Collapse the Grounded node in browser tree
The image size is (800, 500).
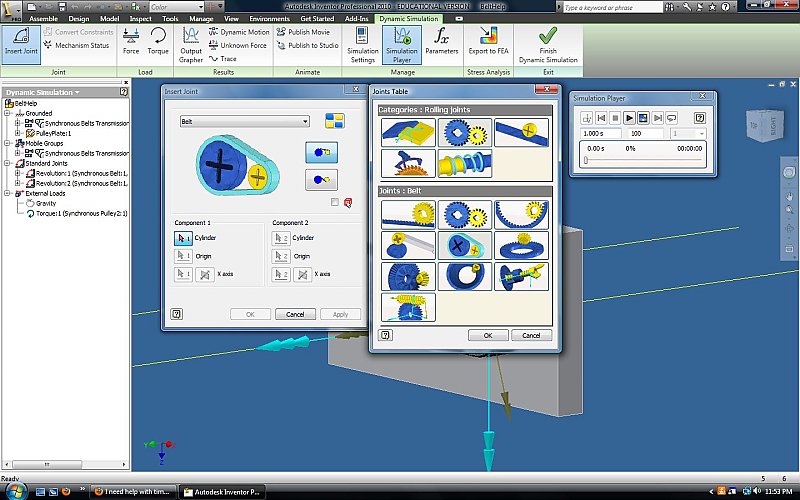click(7, 113)
